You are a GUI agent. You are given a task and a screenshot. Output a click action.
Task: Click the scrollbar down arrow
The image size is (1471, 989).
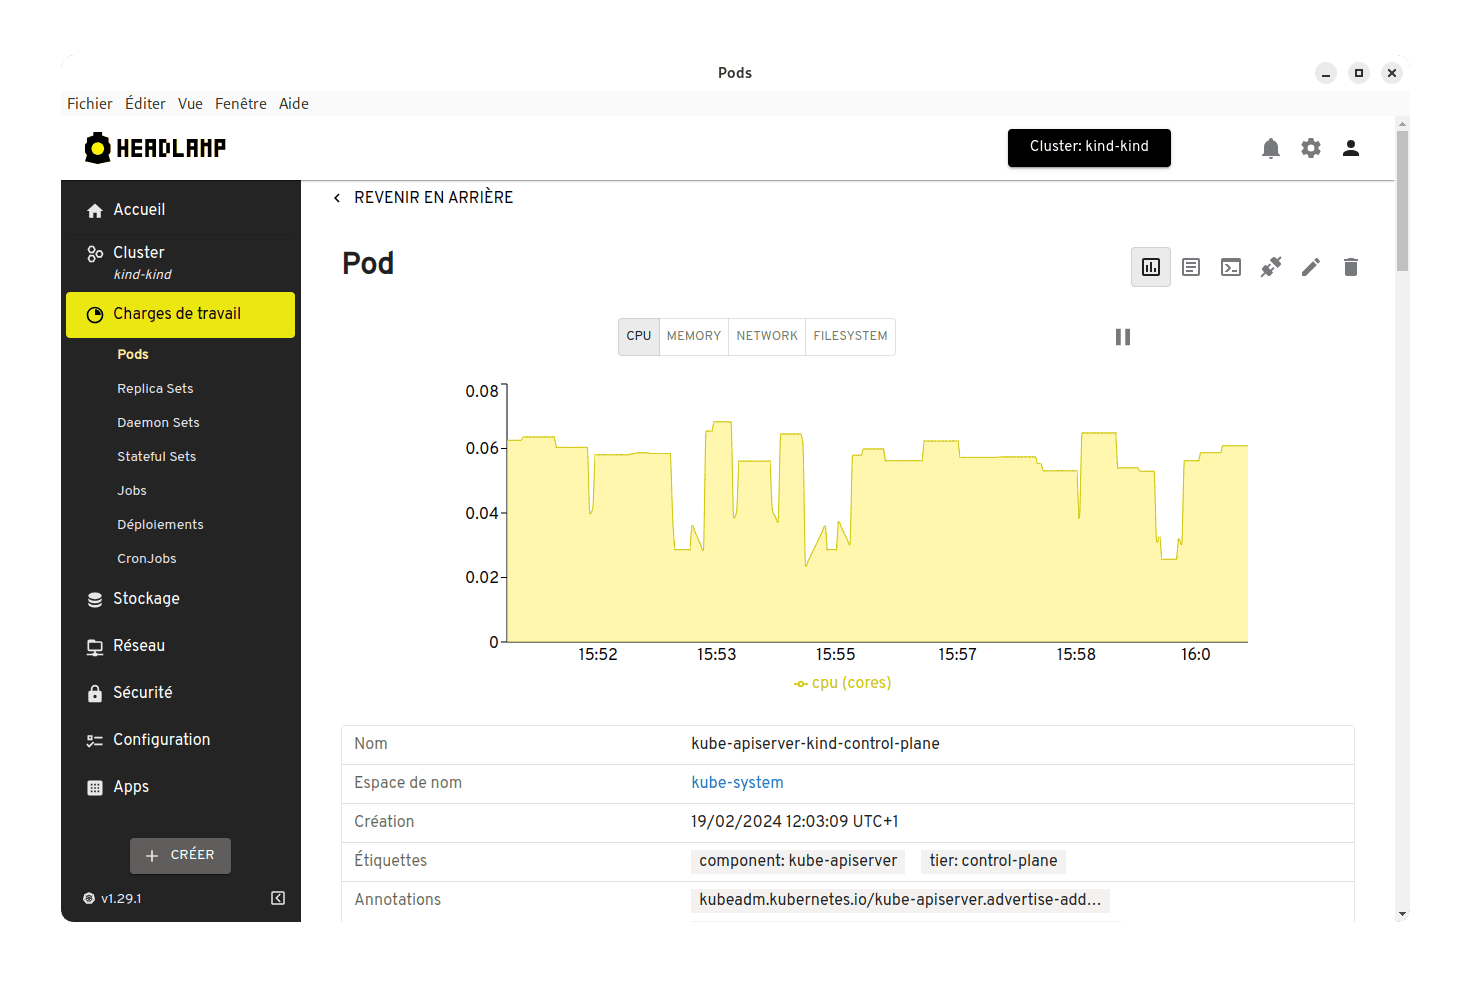pos(1402,914)
